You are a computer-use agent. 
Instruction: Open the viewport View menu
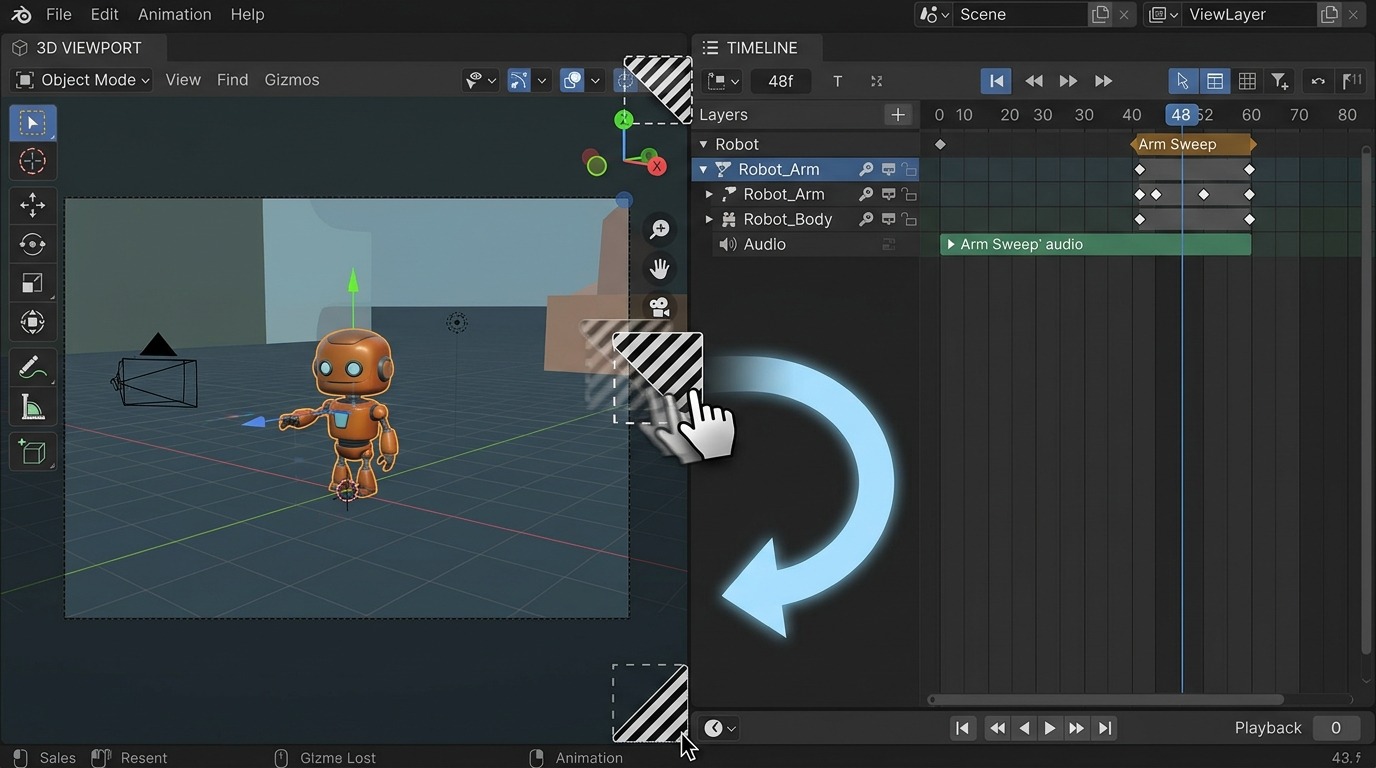(183, 80)
